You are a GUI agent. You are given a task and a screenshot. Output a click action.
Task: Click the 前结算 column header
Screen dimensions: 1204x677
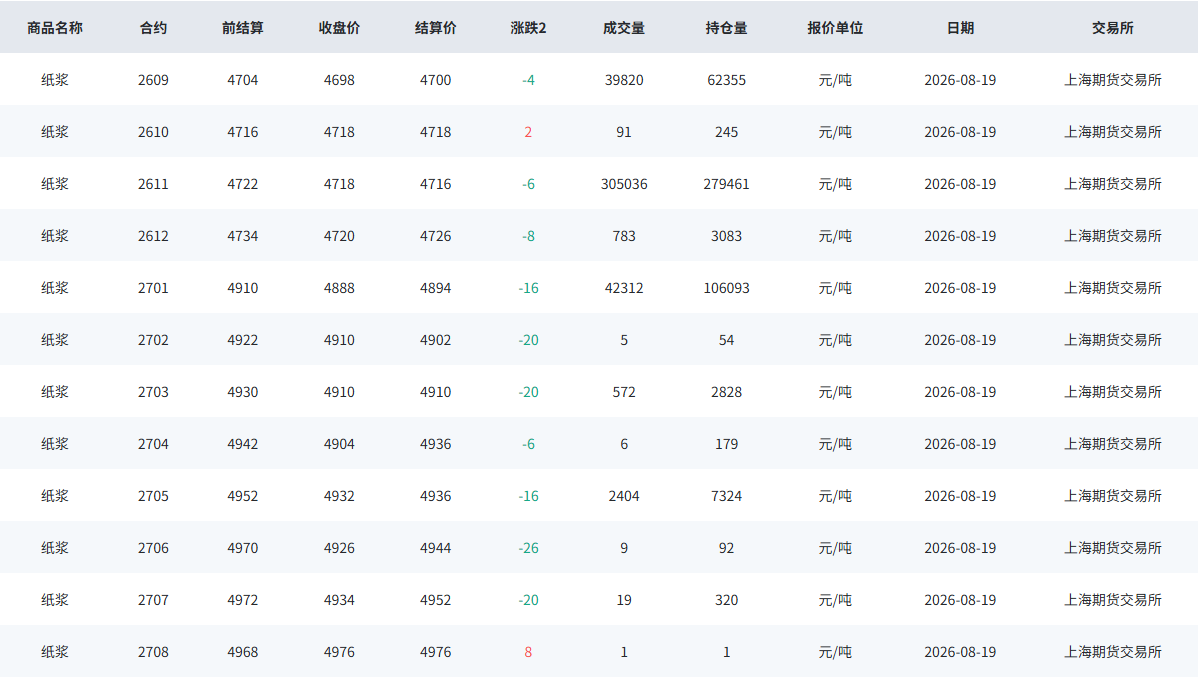coord(243,28)
